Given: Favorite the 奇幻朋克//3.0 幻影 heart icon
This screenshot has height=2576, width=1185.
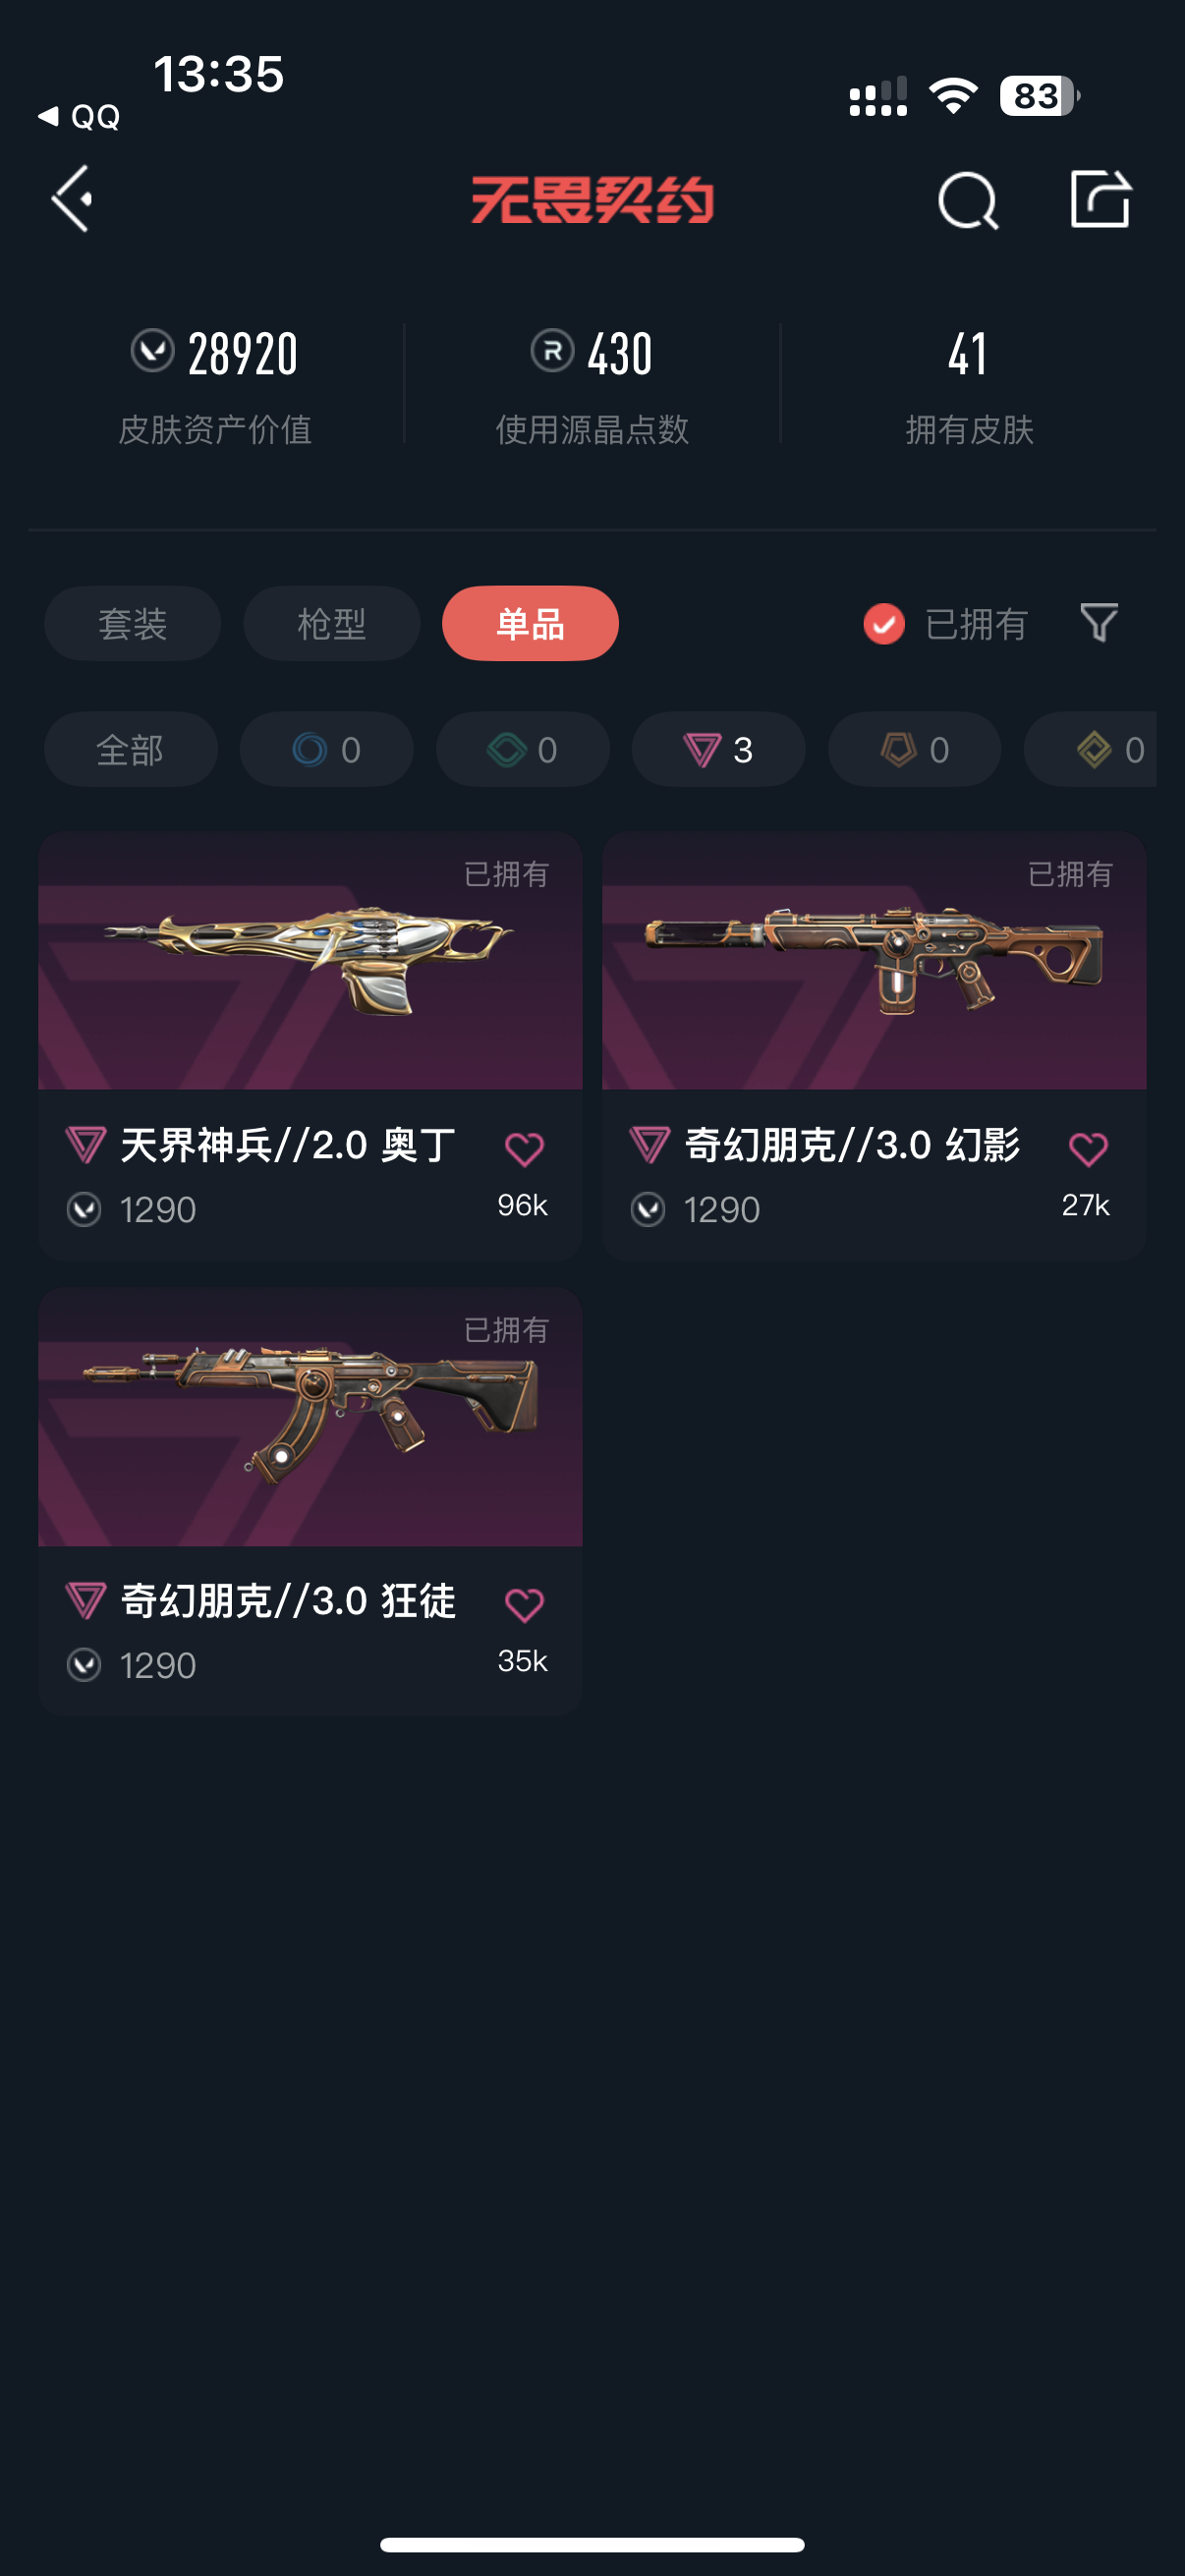Looking at the screenshot, I should click(x=1088, y=1149).
